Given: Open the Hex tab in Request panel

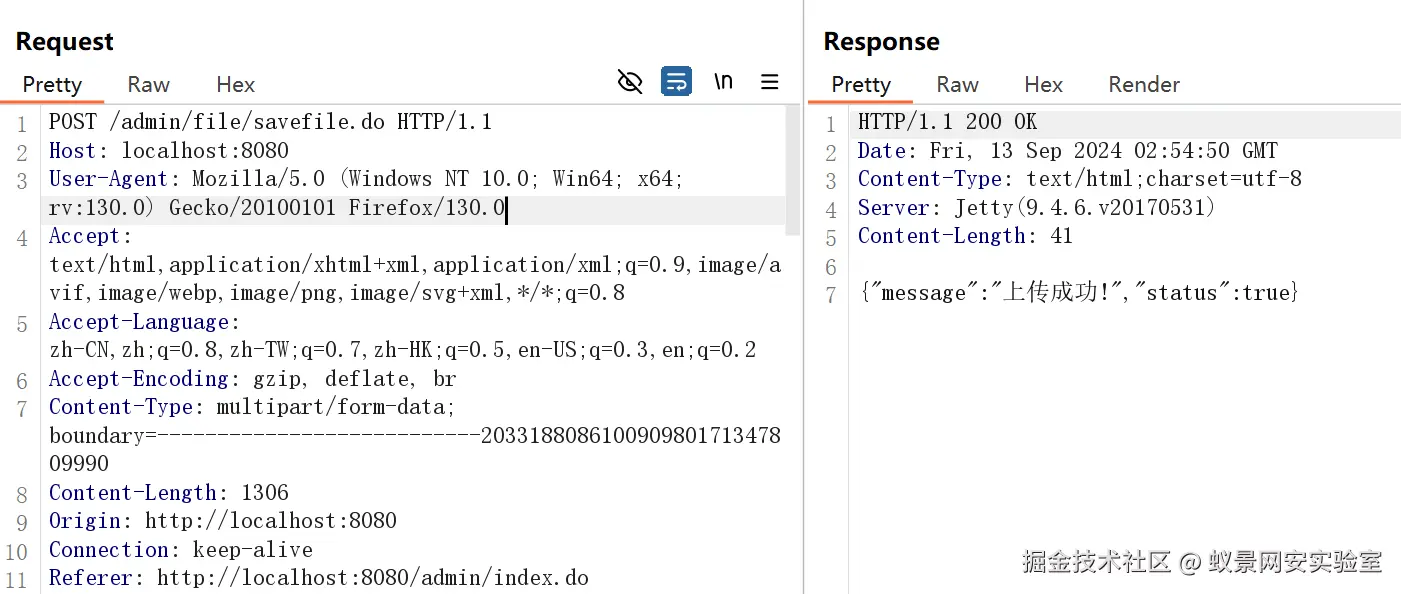Looking at the screenshot, I should click(x=235, y=85).
